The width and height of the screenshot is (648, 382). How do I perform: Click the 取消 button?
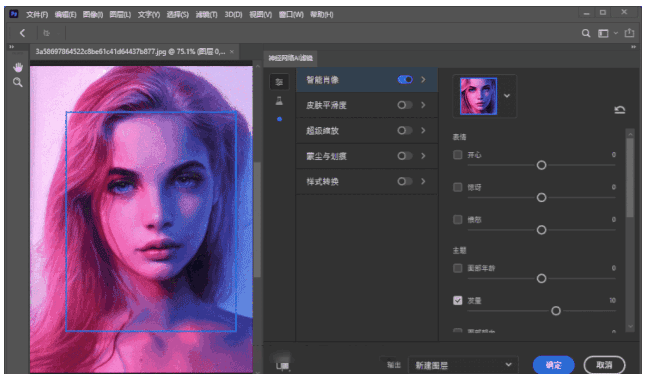click(604, 365)
